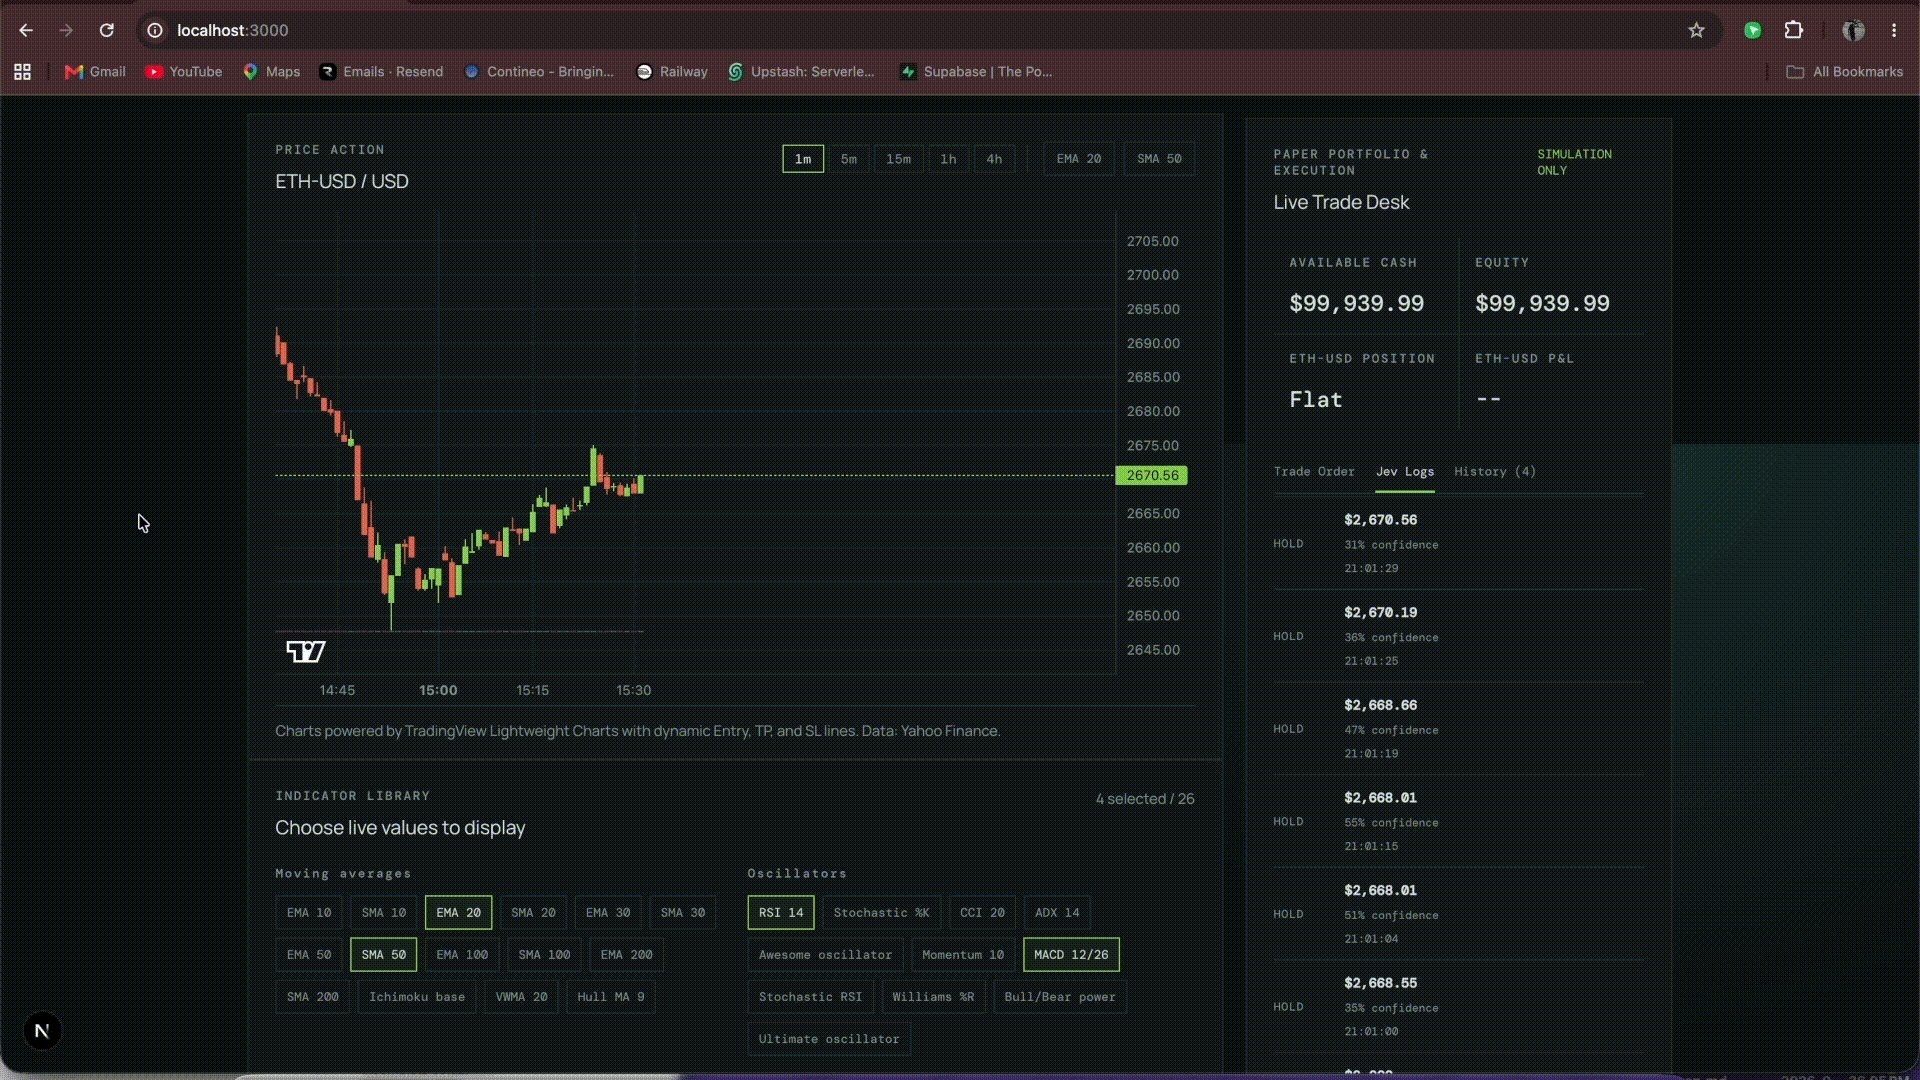Toggle the SMA 50 chart overlay button
Screen dimensions: 1920x1080
click(1159, 159)
